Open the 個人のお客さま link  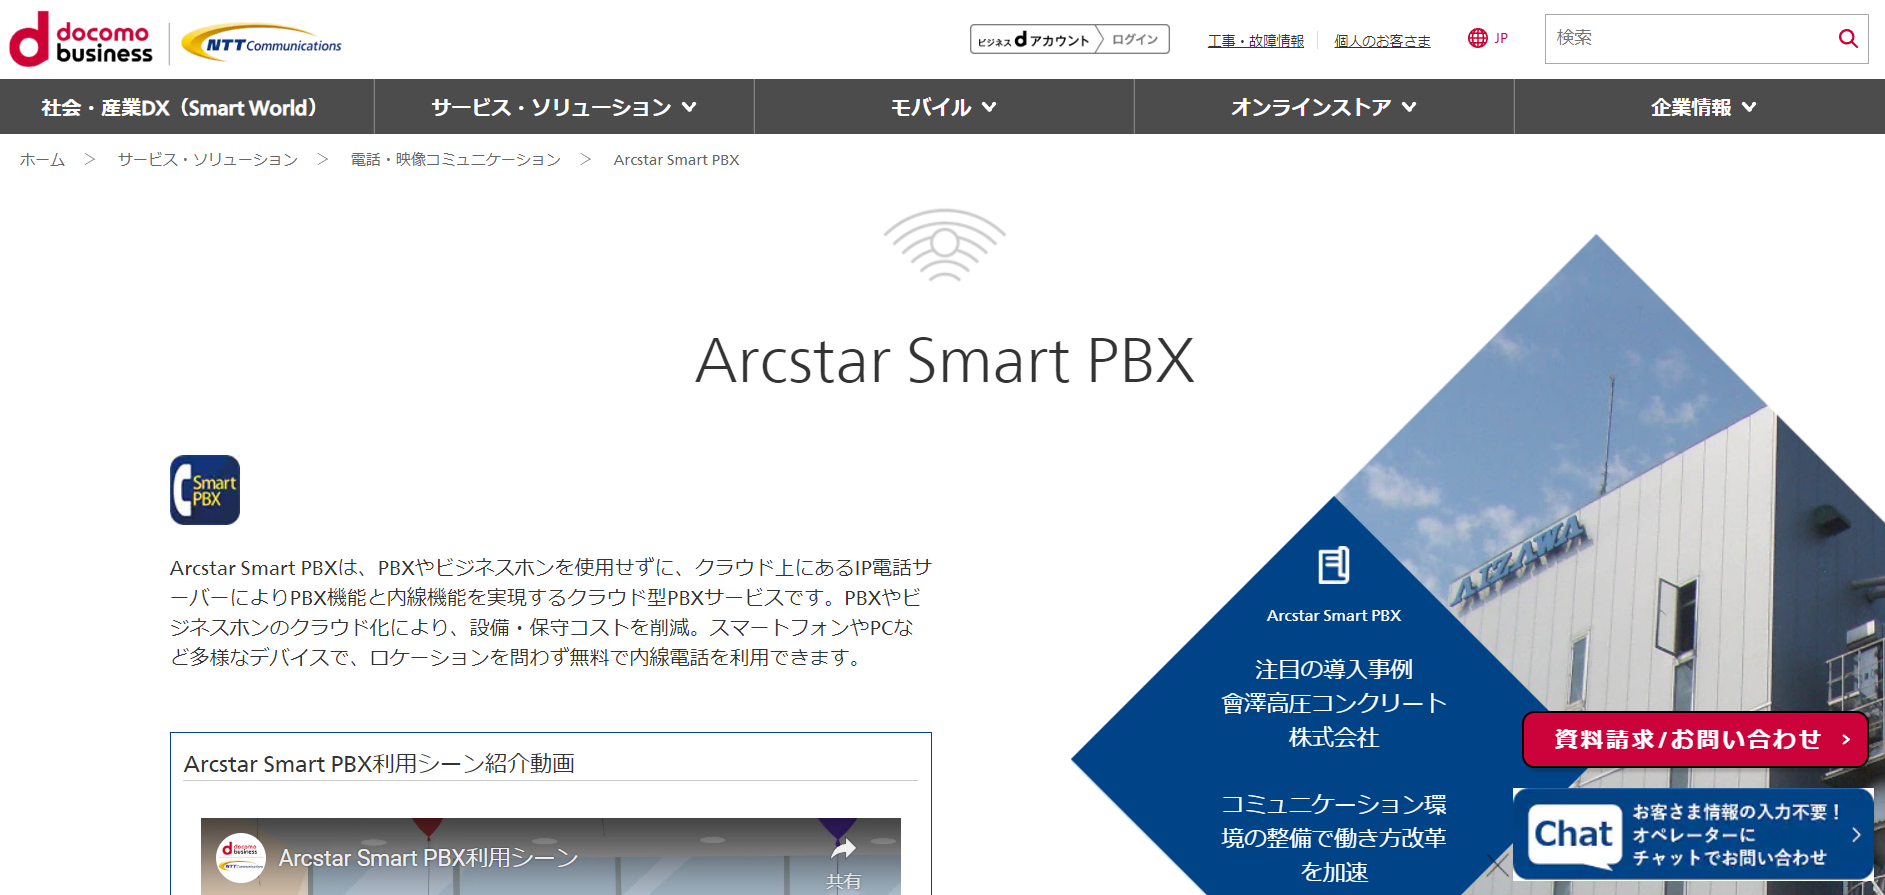(x=1382, y=41)
